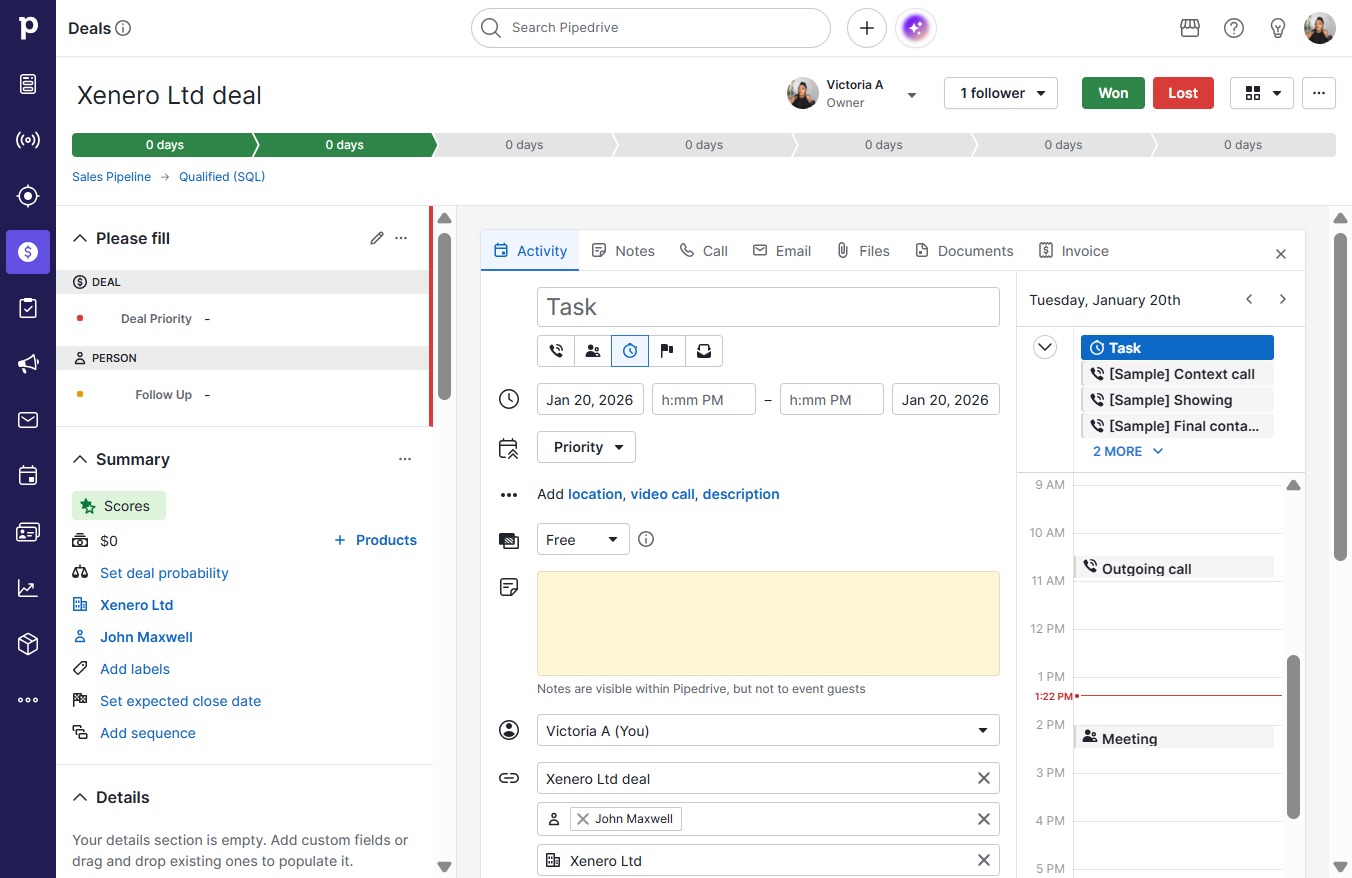Open the Products box icon in the sidebar
Image resolution: width=1352 pixels, height=878 pixels.
click(28, 644)
